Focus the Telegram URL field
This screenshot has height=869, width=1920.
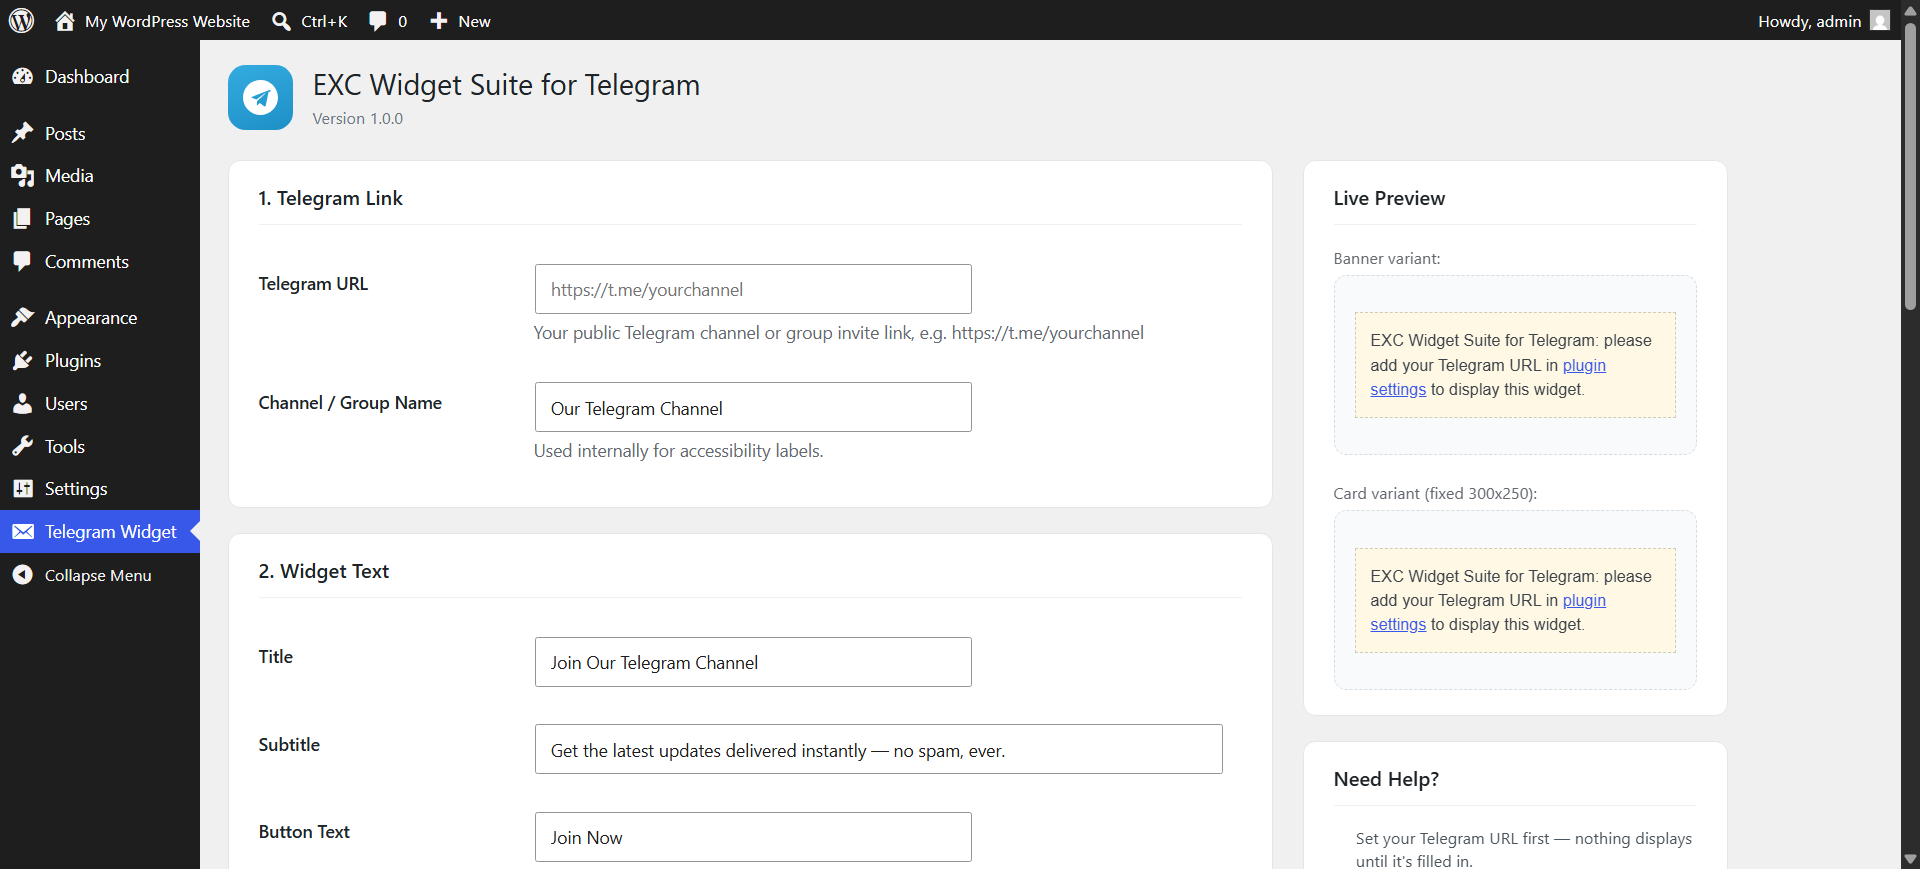coord(753,289)
